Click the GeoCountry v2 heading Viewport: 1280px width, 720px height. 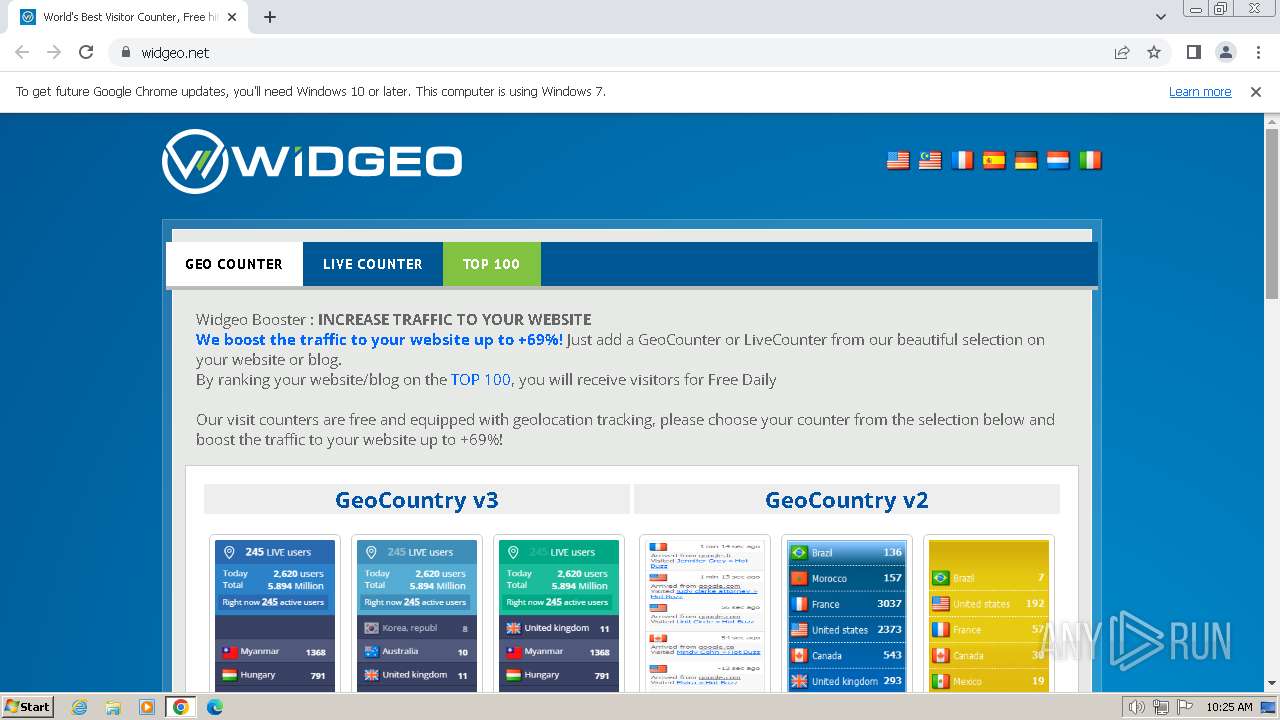click(x=847, y=500)
